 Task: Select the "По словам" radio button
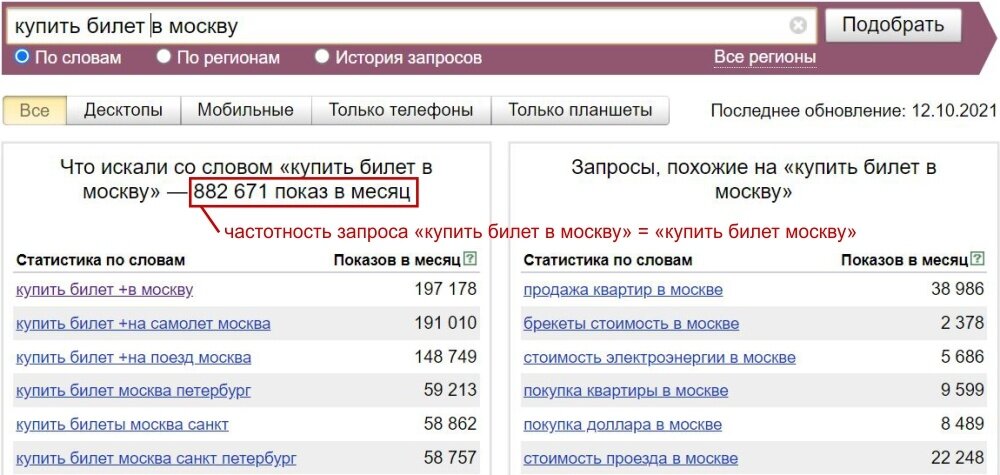point(22,57)
